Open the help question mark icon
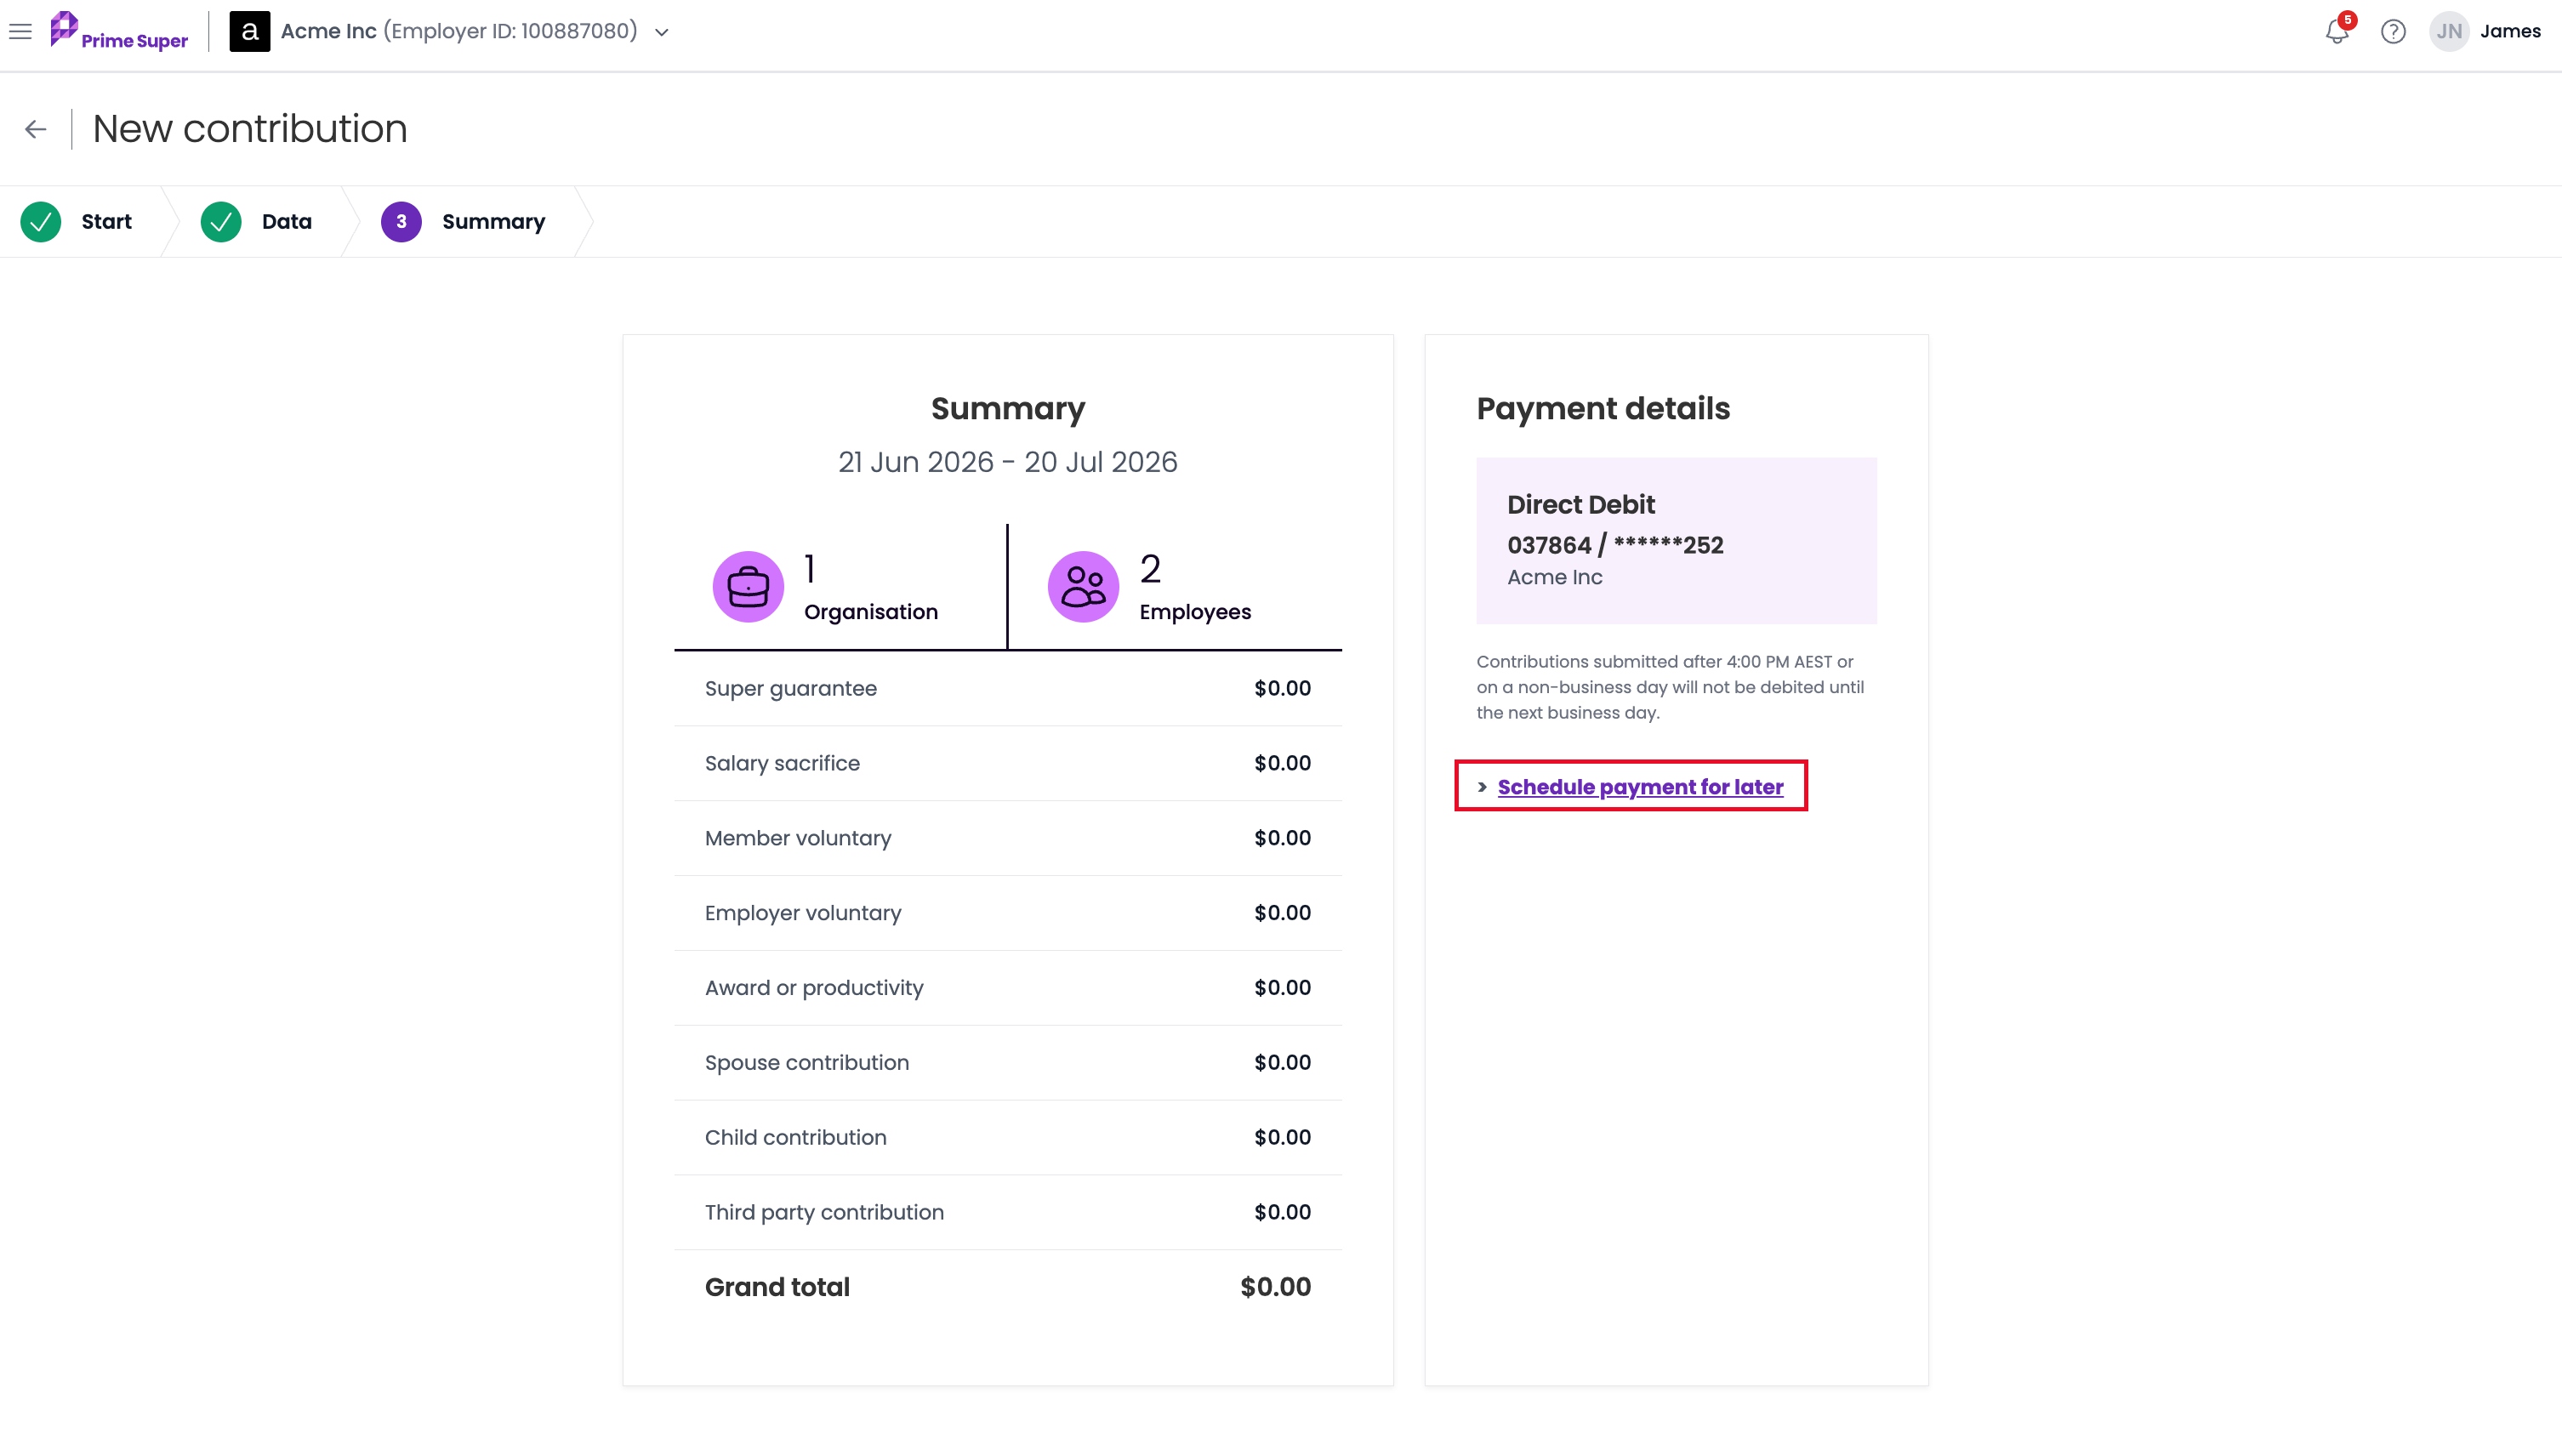The width and height of the screenshot is (2562, 1456). 2393,31
